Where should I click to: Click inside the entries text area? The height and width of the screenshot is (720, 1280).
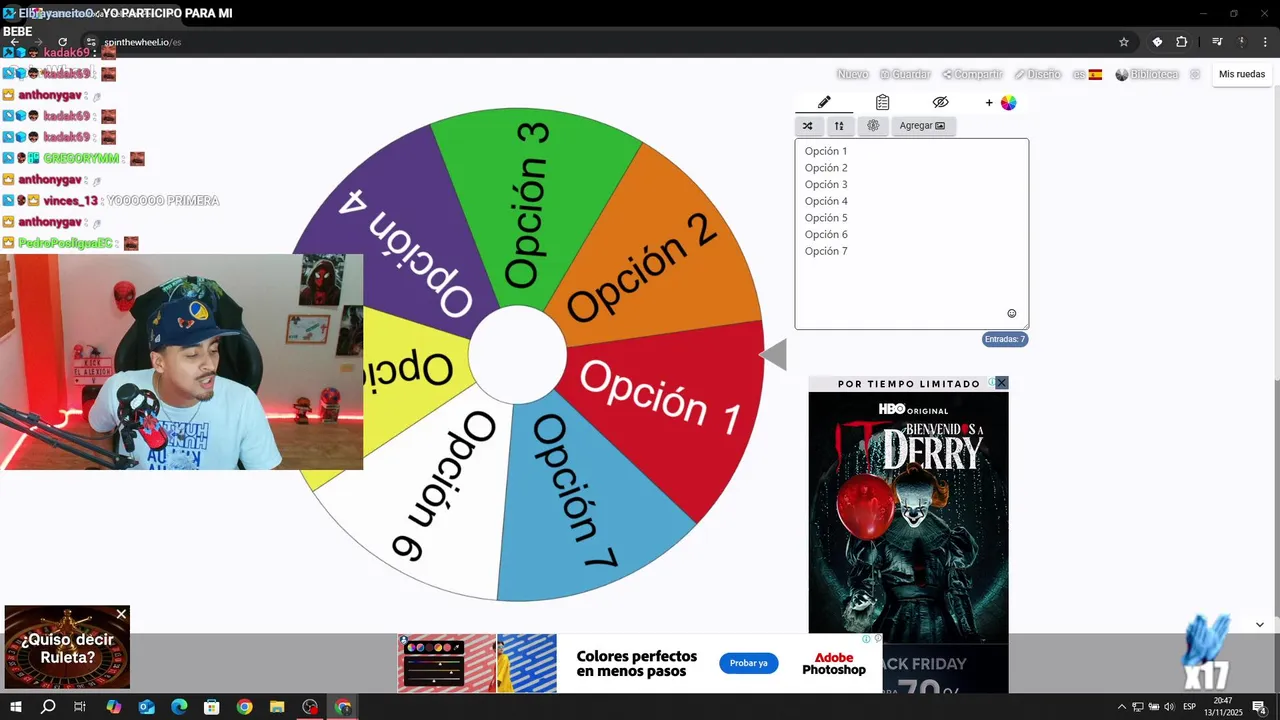point(911,233)
